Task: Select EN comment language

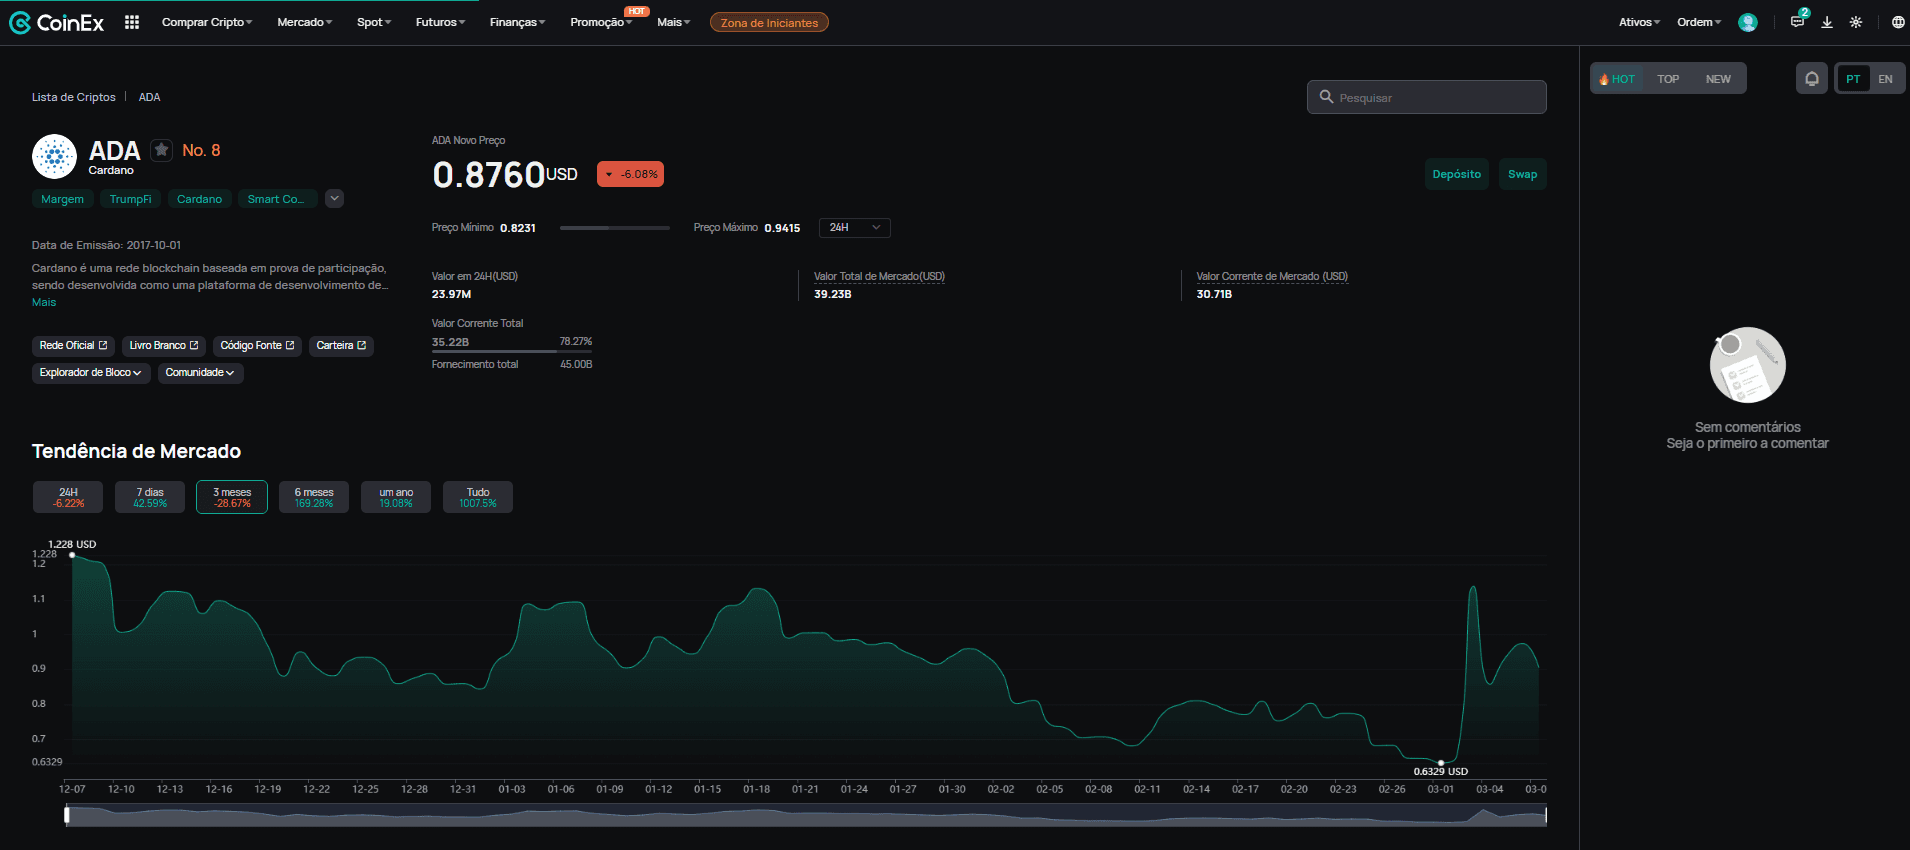Action: (1885, 79)
